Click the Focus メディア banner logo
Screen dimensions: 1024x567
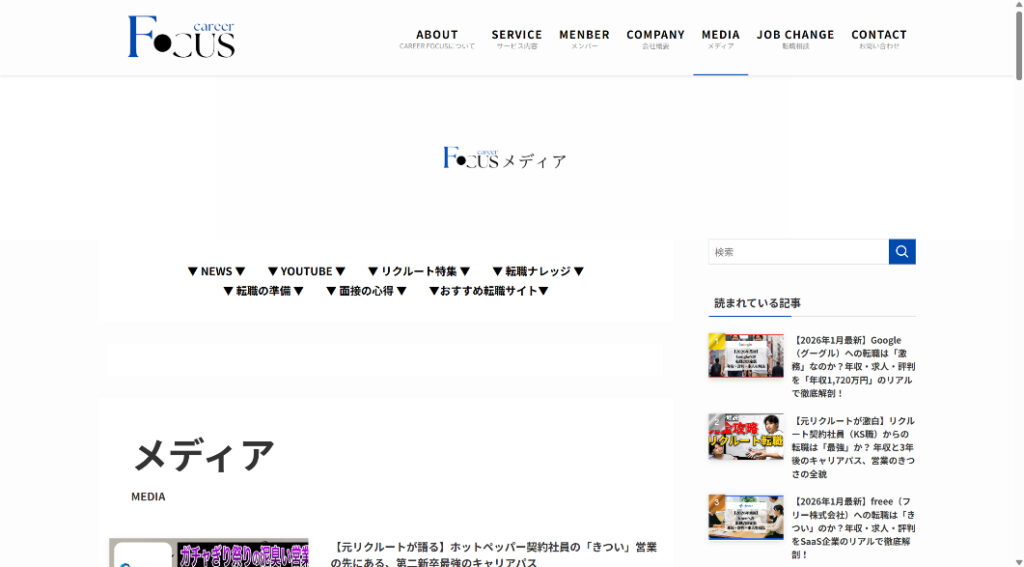[x=504, y=158]
